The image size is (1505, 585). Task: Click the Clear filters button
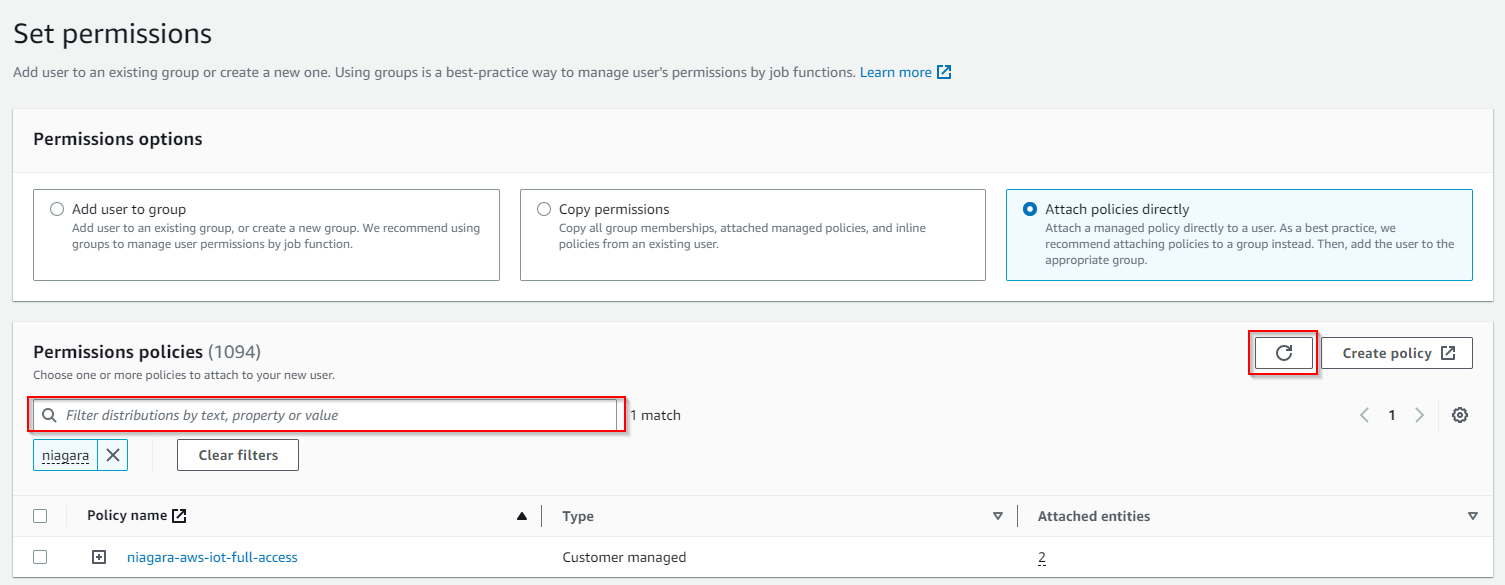(237, 455)
